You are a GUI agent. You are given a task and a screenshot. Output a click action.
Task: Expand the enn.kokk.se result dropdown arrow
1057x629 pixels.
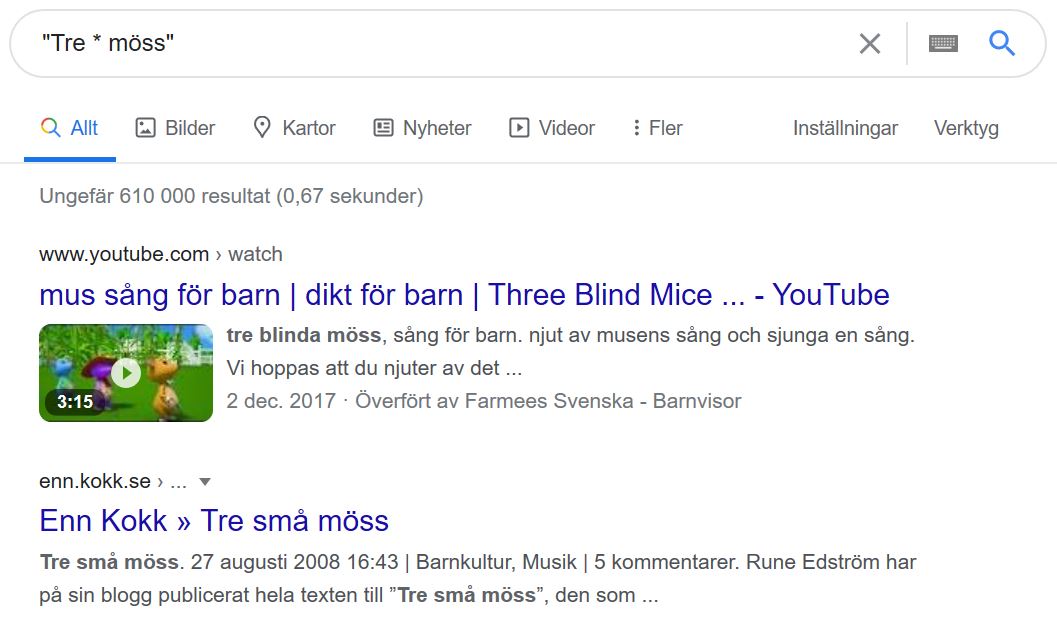[x=205, y=482]
